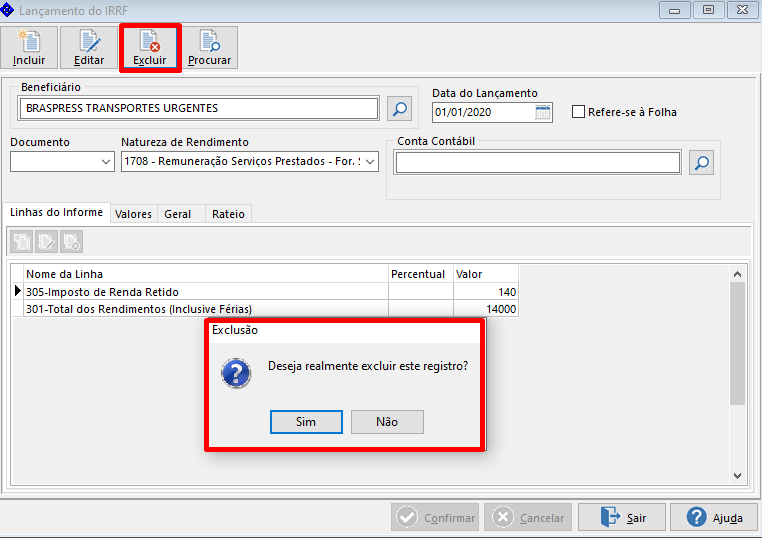Screen dimensions: 762x538
Task: Search beneficiary with magnifier icon
Action: point(399,108)
